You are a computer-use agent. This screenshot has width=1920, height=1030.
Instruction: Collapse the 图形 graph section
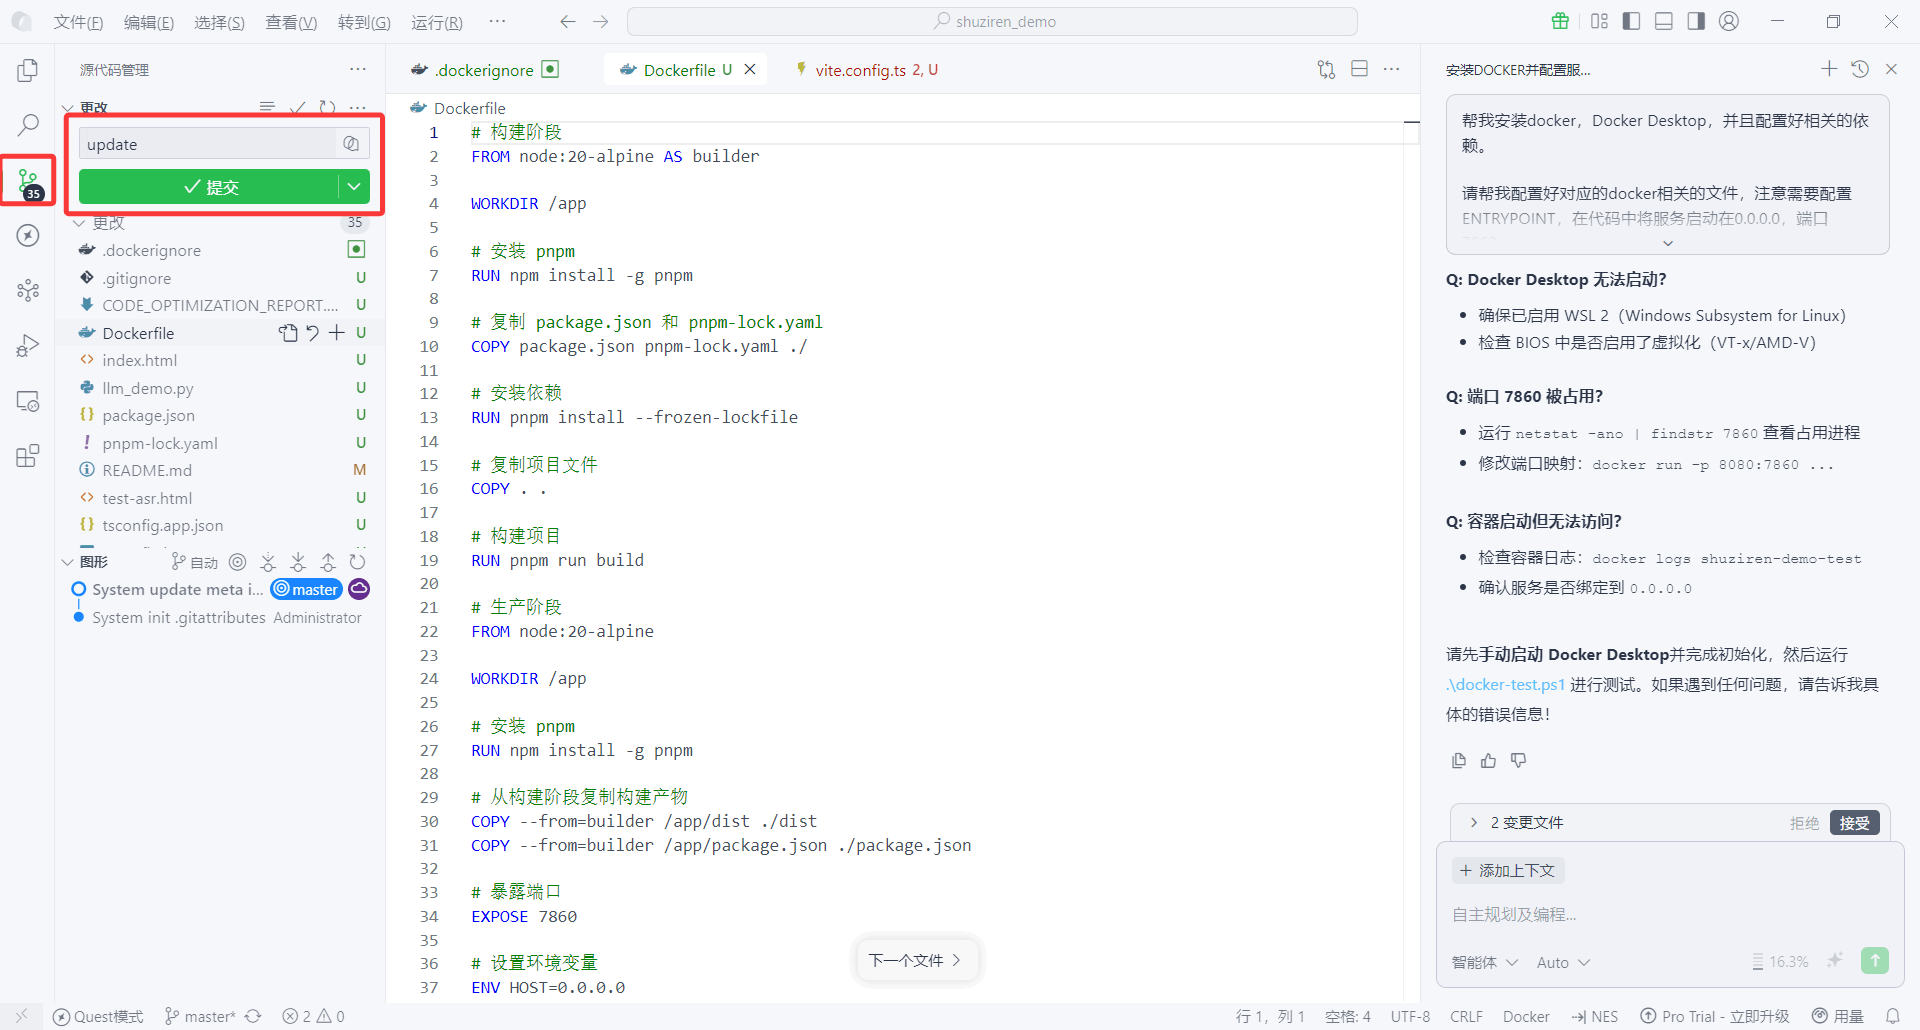67,562
